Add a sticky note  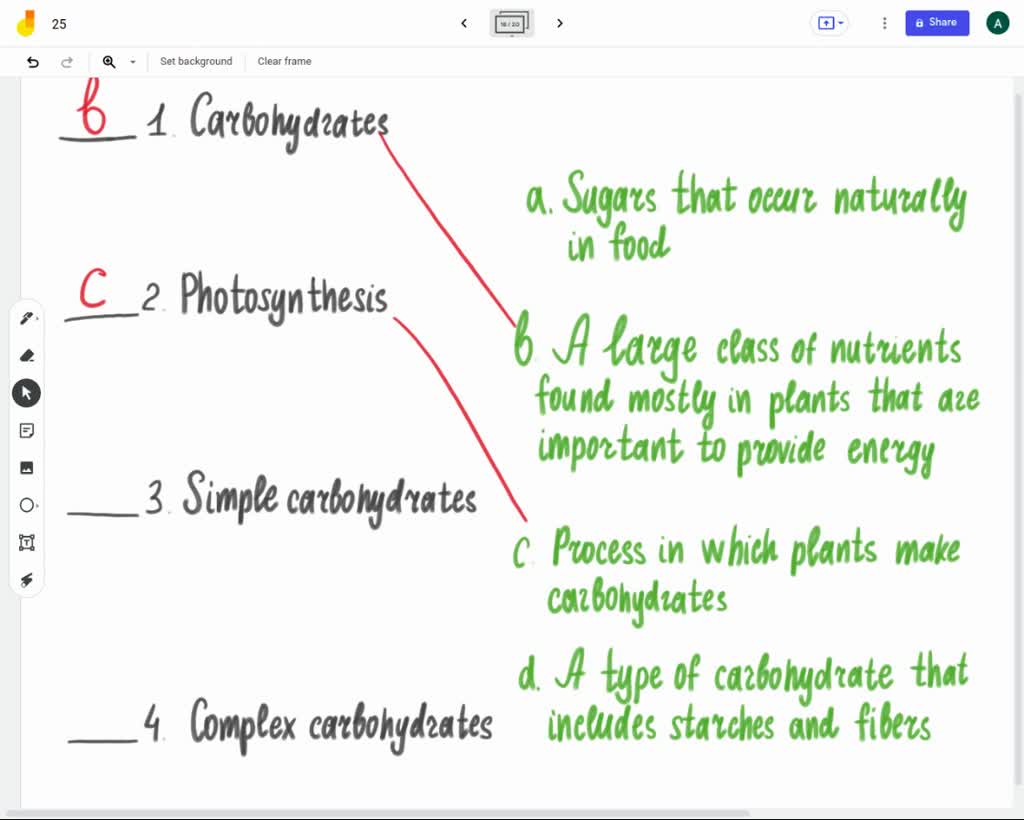pos(26,430)
